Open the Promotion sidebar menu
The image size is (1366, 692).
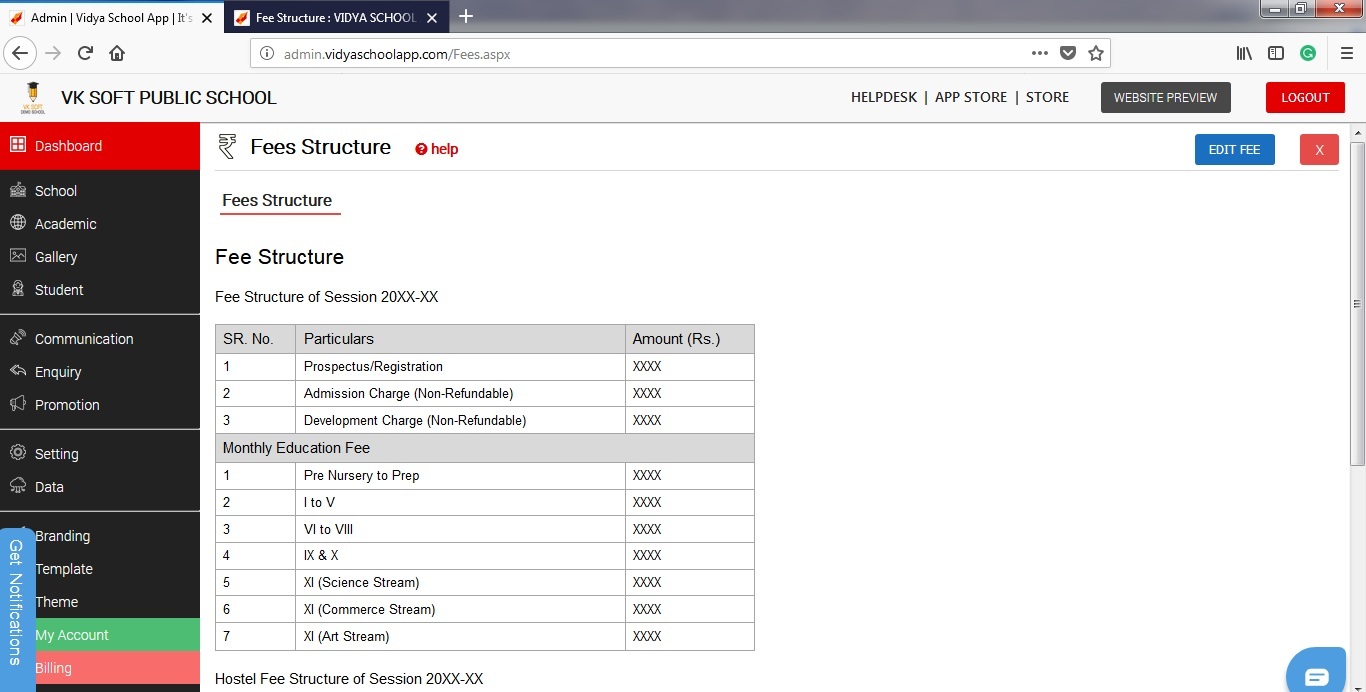(x=100, y=404)
